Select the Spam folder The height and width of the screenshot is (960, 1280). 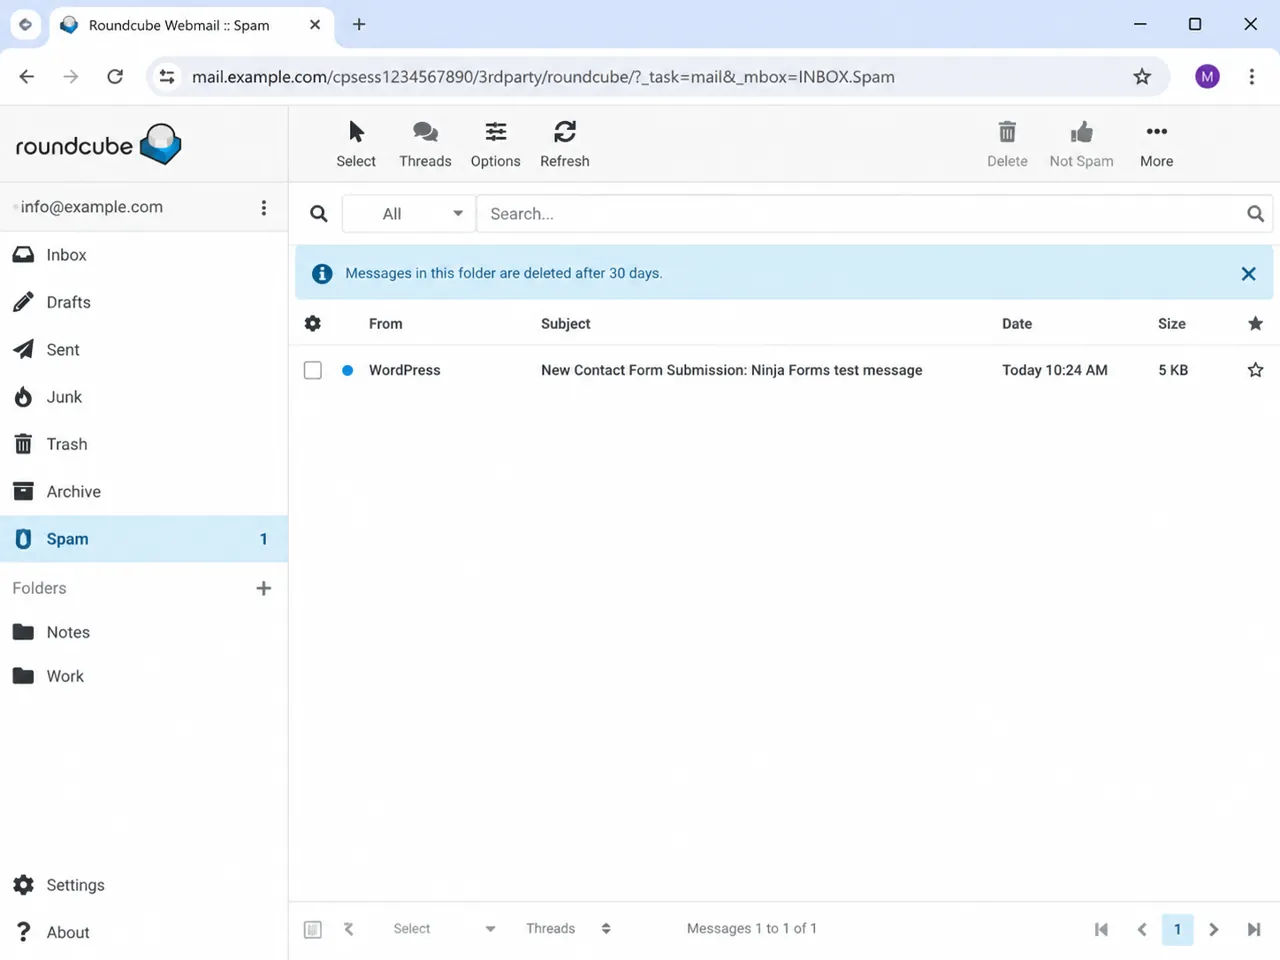point(144,539)
